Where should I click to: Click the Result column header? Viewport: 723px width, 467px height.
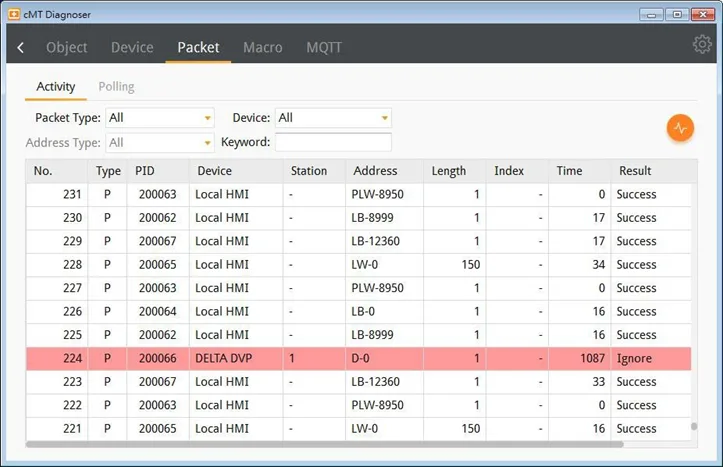point(652,171)
